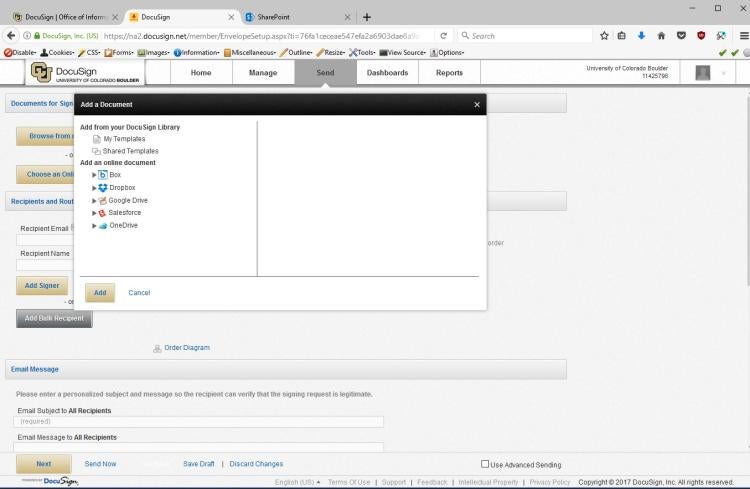Click Discard Changes link

tap(256, 464)
